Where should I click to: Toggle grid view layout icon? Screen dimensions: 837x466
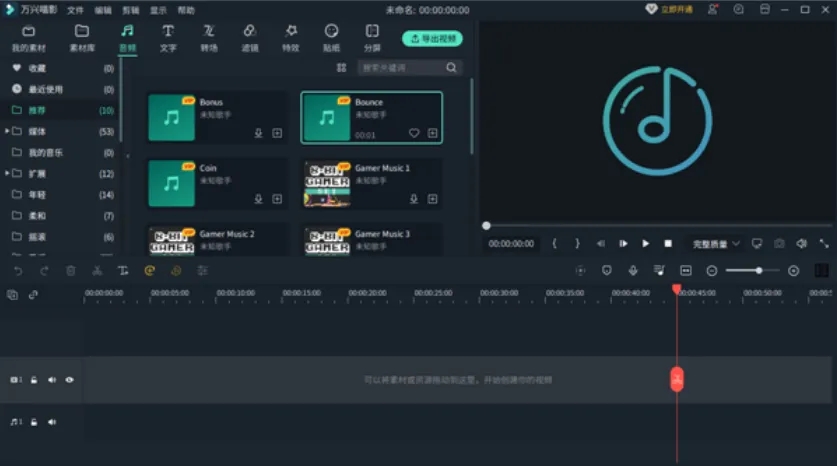(342, 68)
